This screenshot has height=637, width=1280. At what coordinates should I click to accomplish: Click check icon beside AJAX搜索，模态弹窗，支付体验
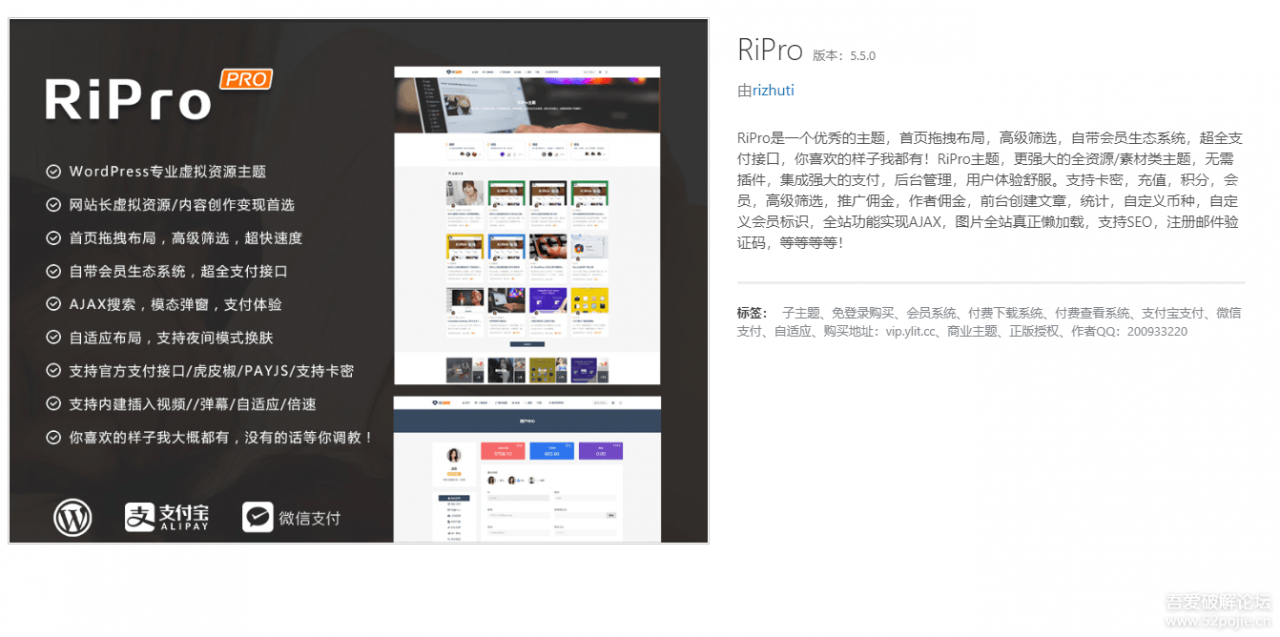(53, 304)
